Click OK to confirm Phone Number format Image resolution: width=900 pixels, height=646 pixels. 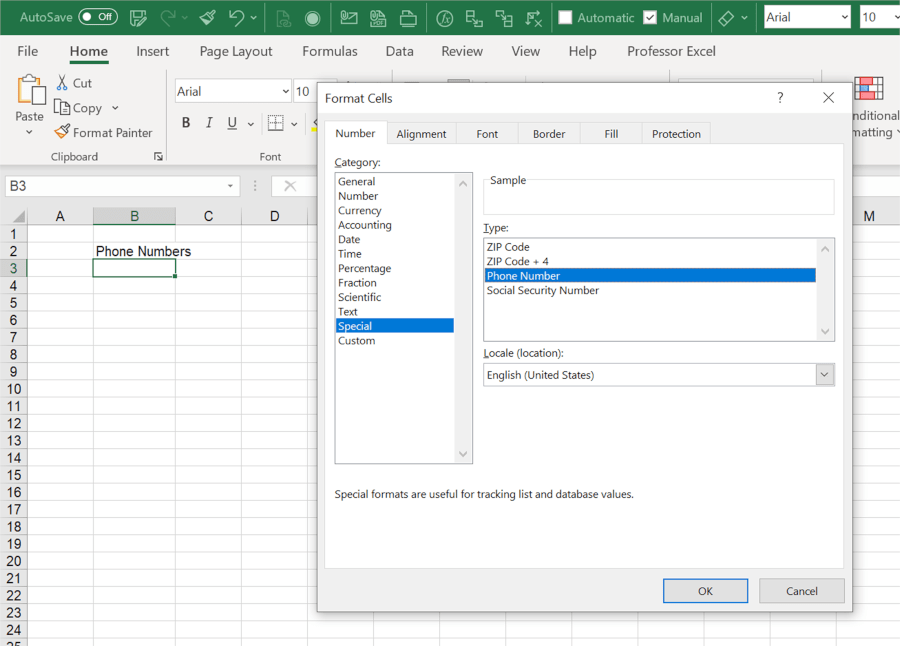click(x=705, y=590)
